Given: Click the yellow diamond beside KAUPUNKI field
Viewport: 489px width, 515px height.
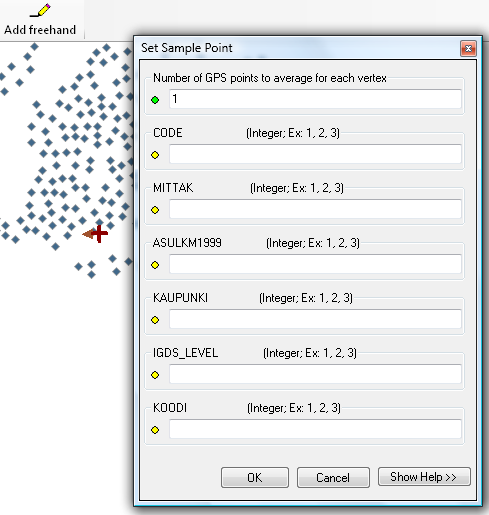Looking at the screenshot, I should tap(155, 320).
